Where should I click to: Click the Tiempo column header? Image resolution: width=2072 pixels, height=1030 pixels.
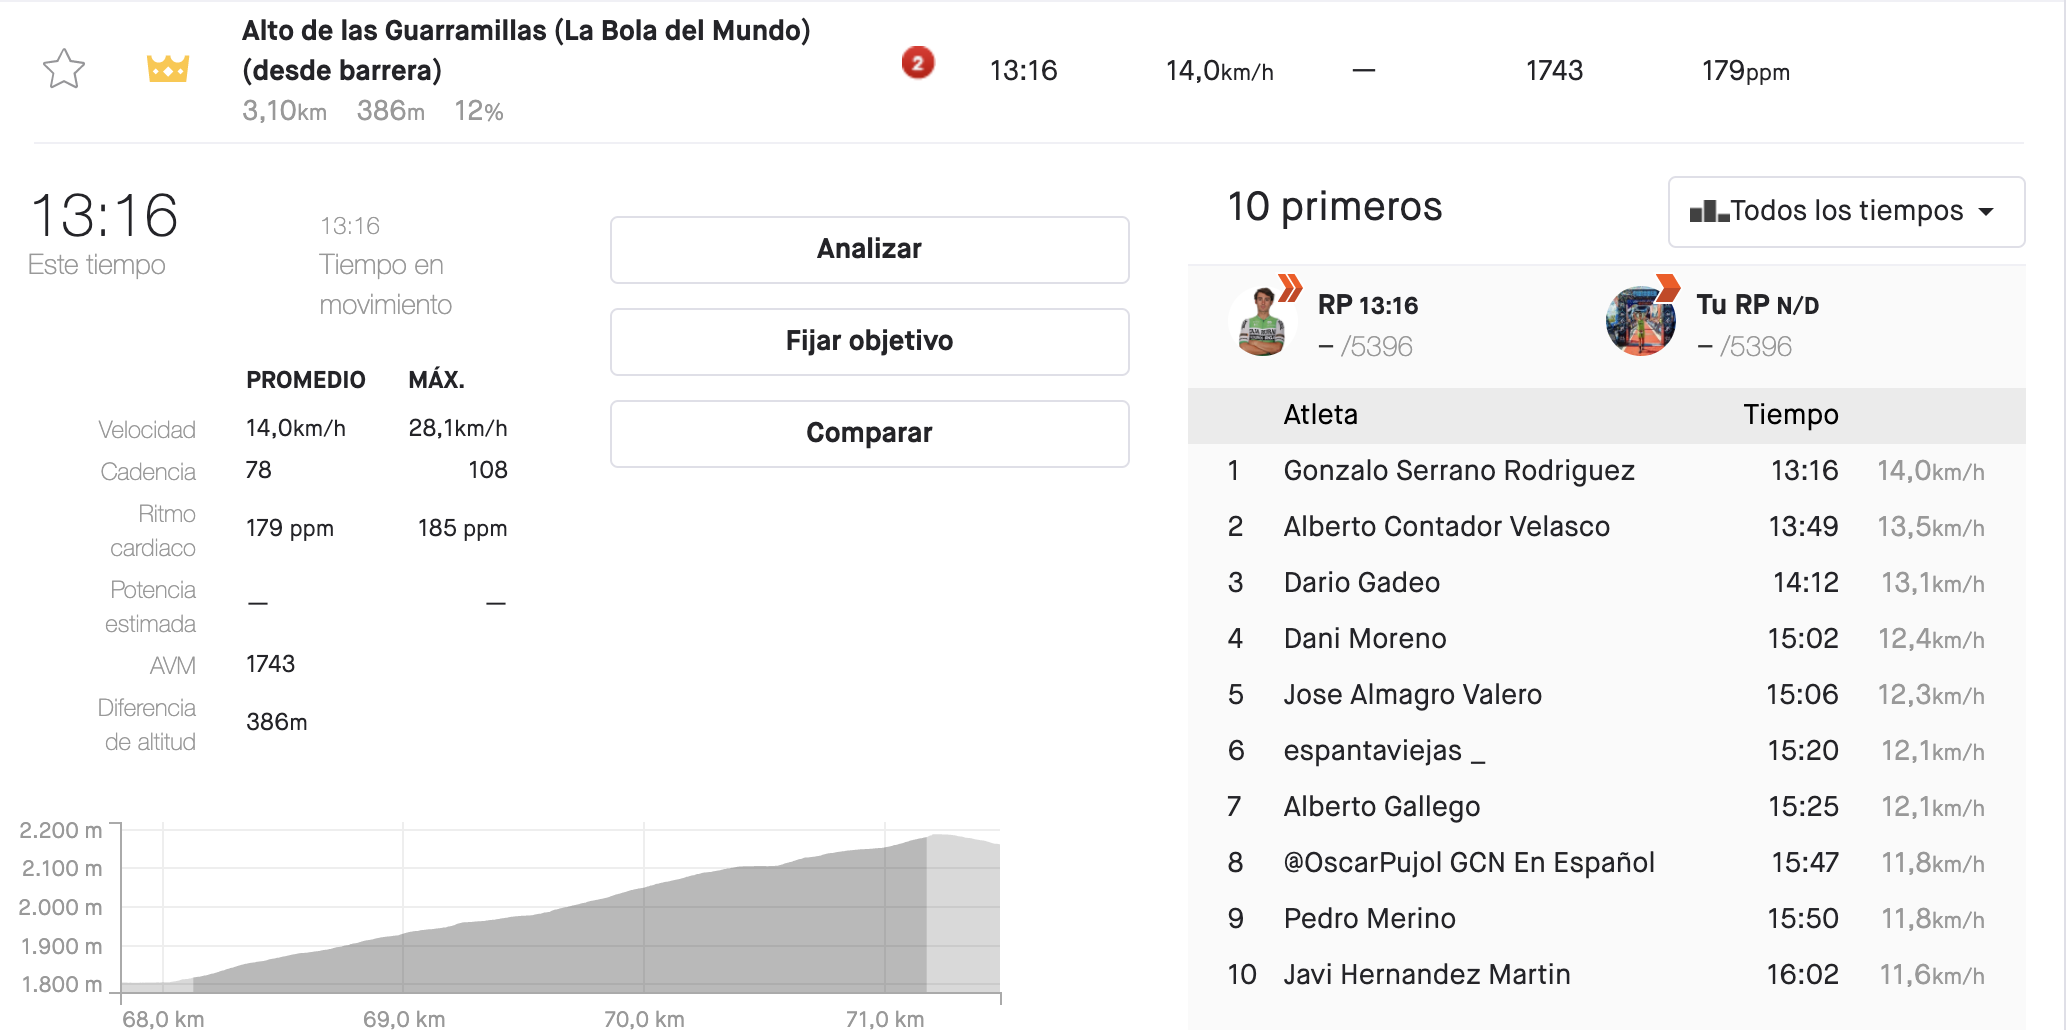coord(1790,414)
